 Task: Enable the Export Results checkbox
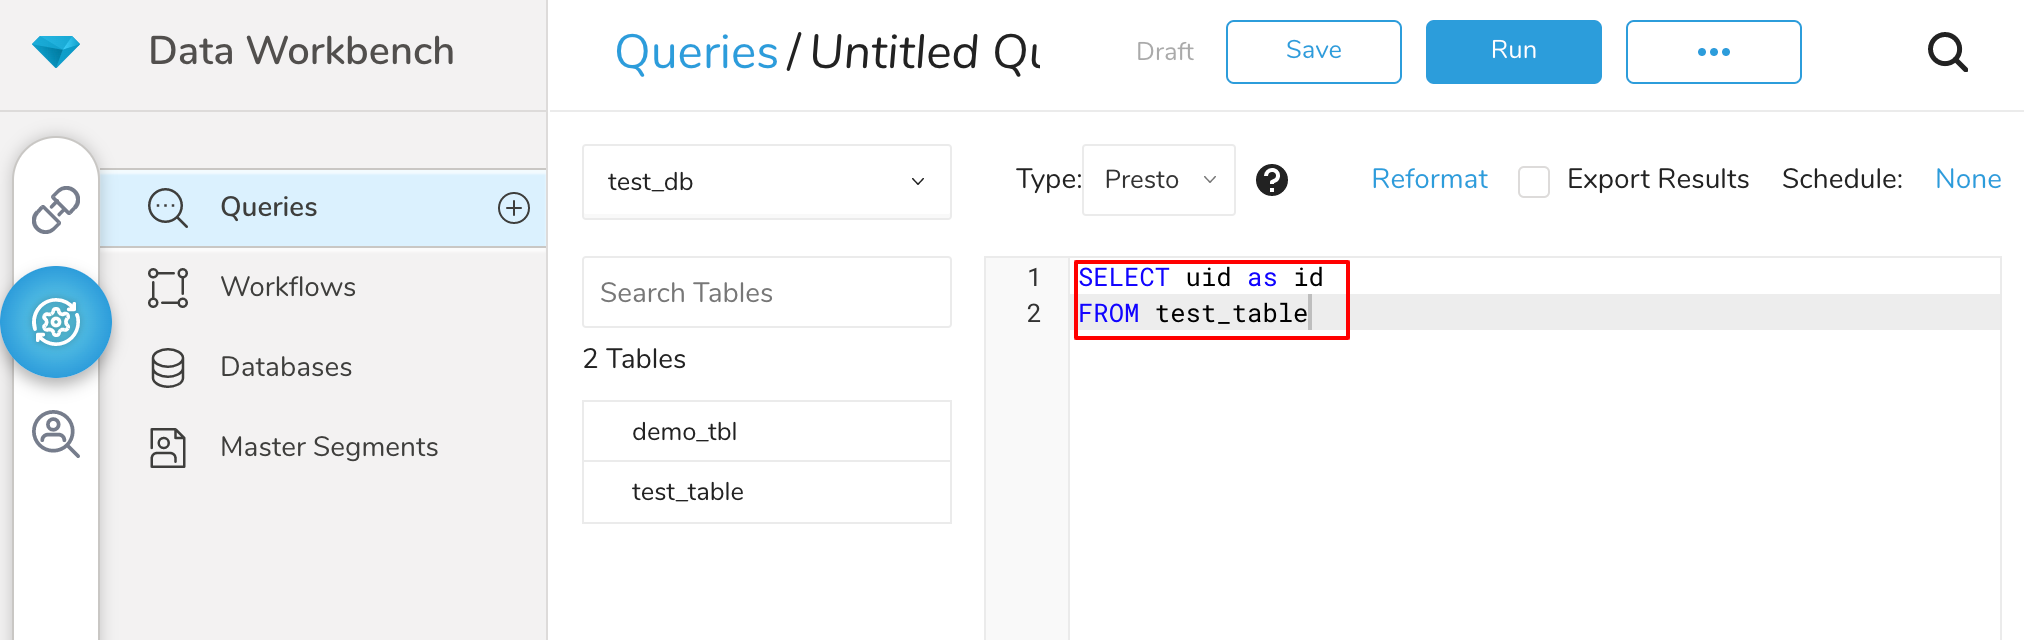1533,181
